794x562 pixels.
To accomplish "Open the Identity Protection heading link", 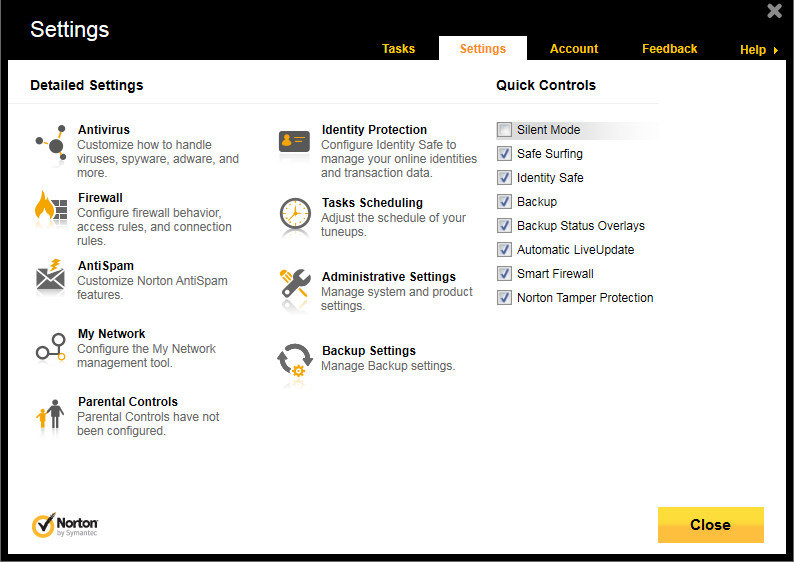I will (x=374, y=130).
